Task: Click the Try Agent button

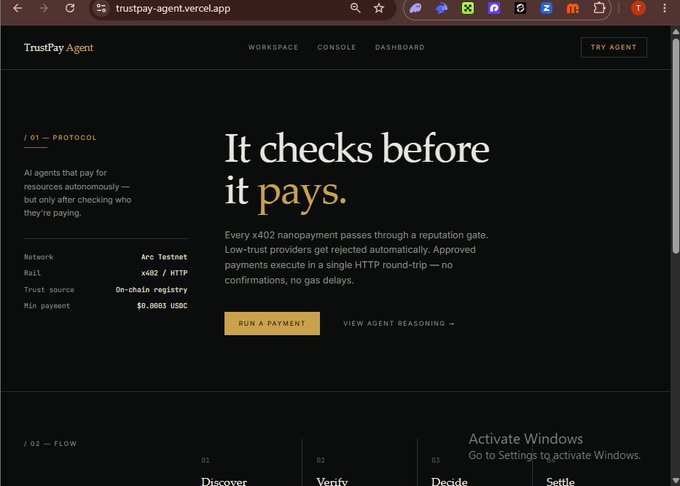Action: pos(614,47)
